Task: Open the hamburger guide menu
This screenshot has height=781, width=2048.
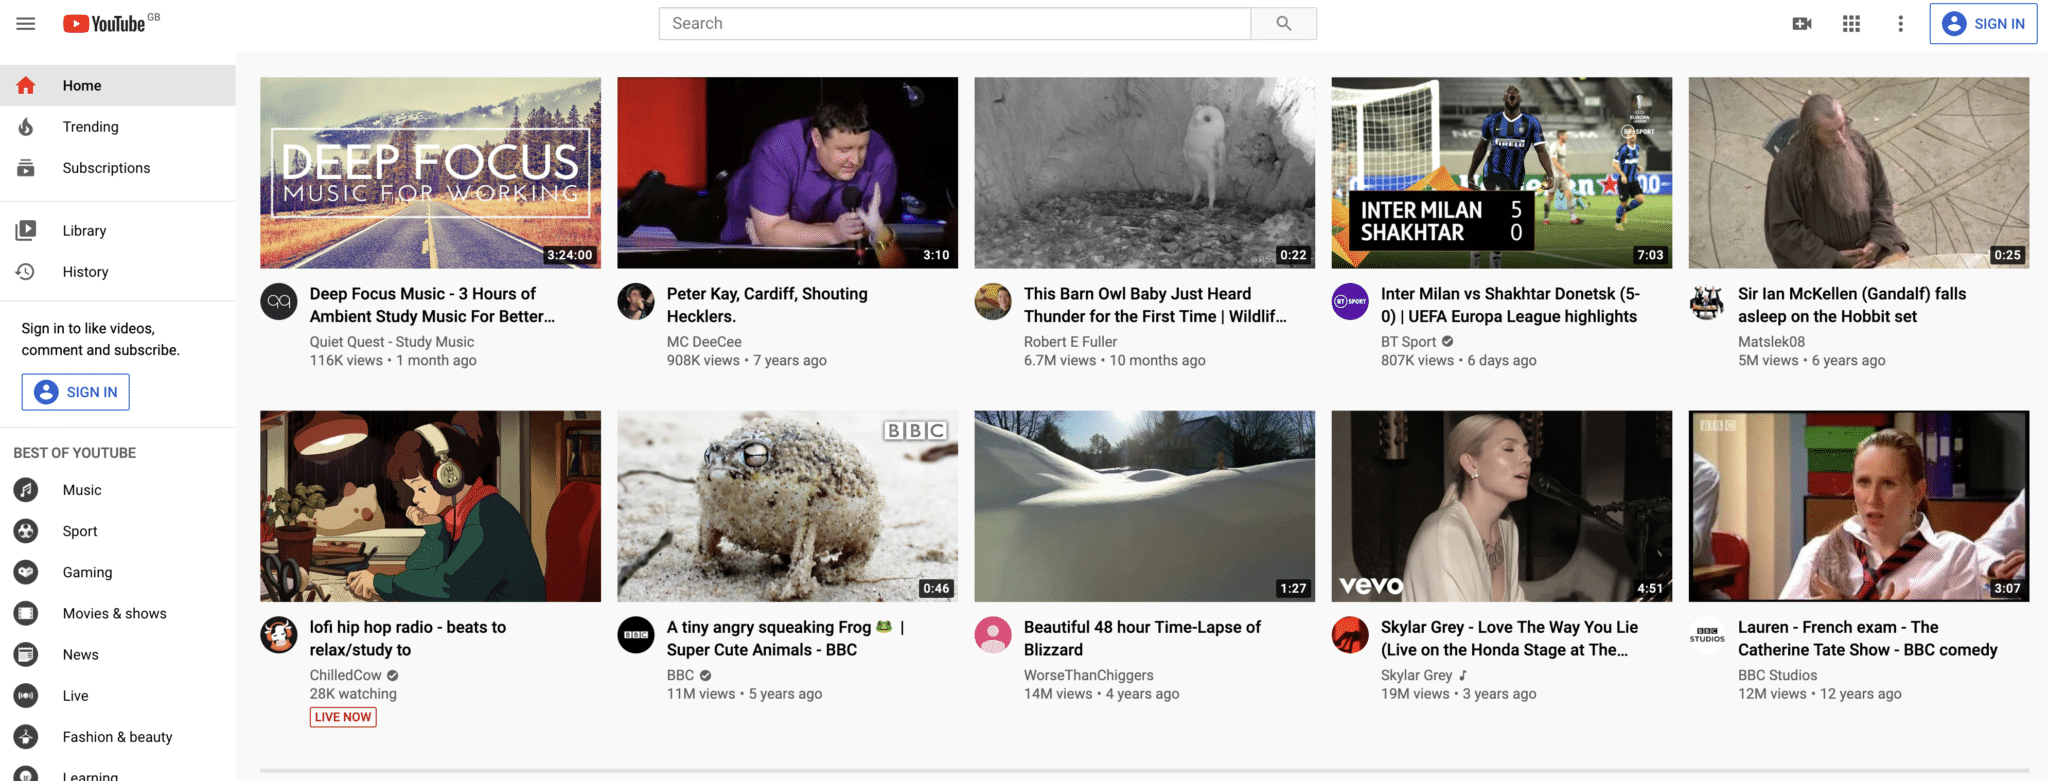Action: pos(26,23)
